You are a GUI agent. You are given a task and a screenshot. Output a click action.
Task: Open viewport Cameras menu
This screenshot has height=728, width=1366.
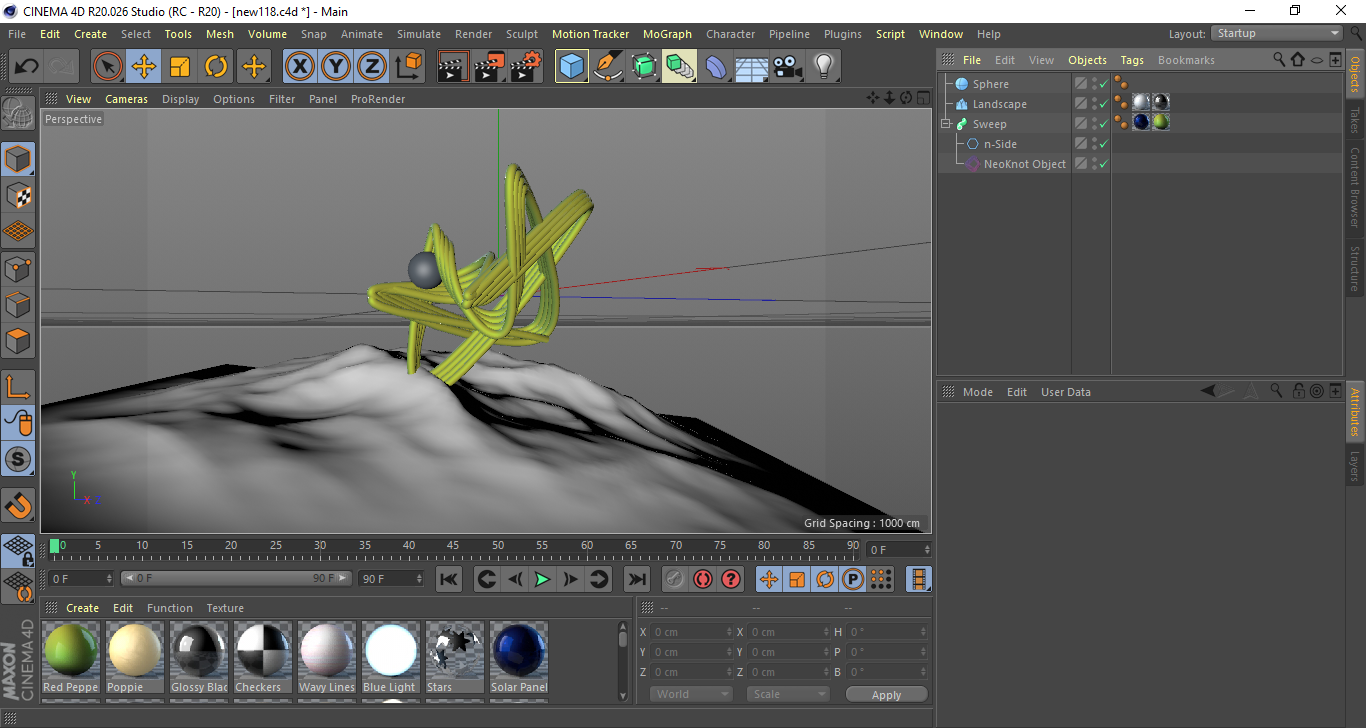pos(126,99)
